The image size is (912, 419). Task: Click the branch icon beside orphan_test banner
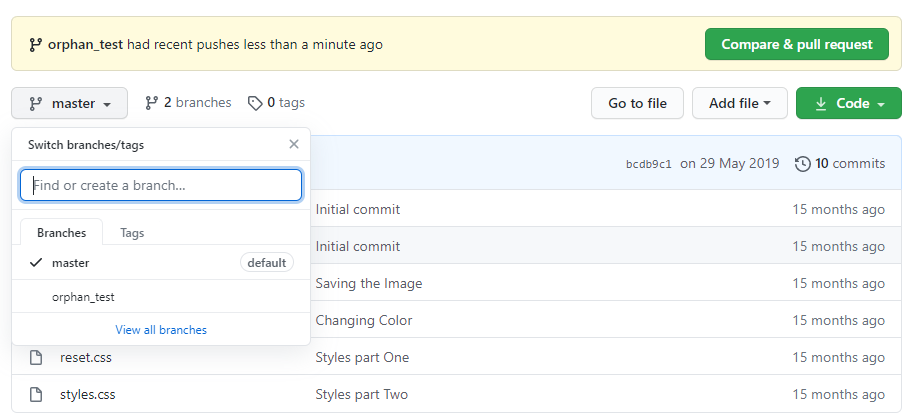36,44
